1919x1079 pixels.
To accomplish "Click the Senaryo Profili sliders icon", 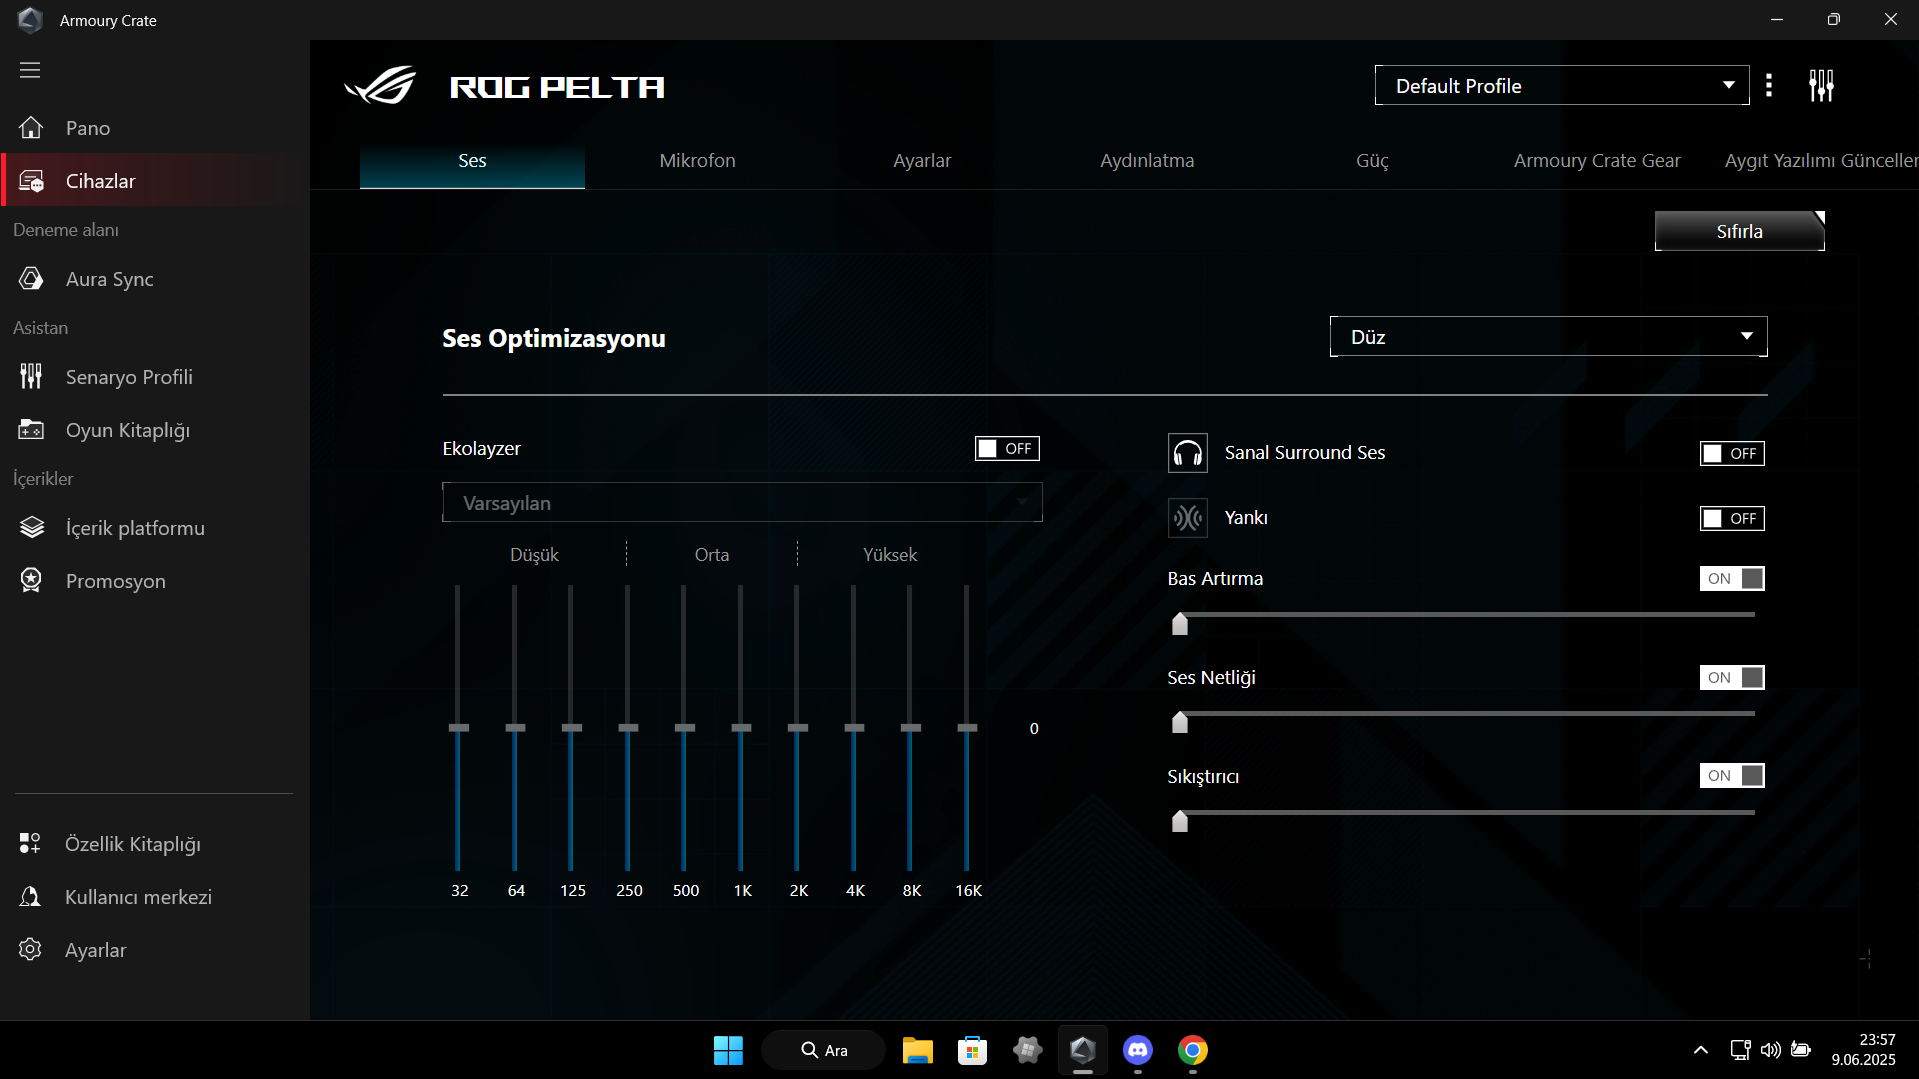I will click(x=31, y=377).
